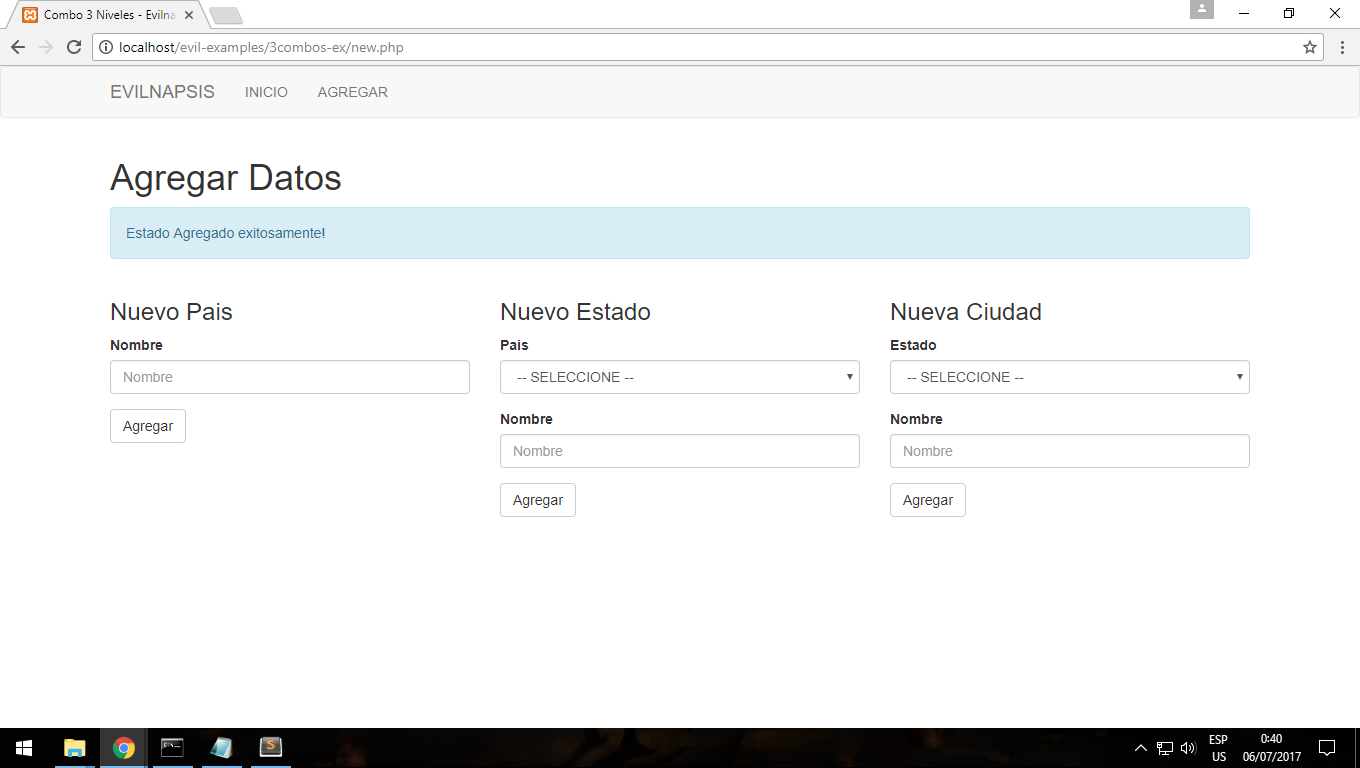The width and height of the screenshot is (1360, 768).
Task: Click the EVILNAPSIS brand link
Action: [162, 92]
